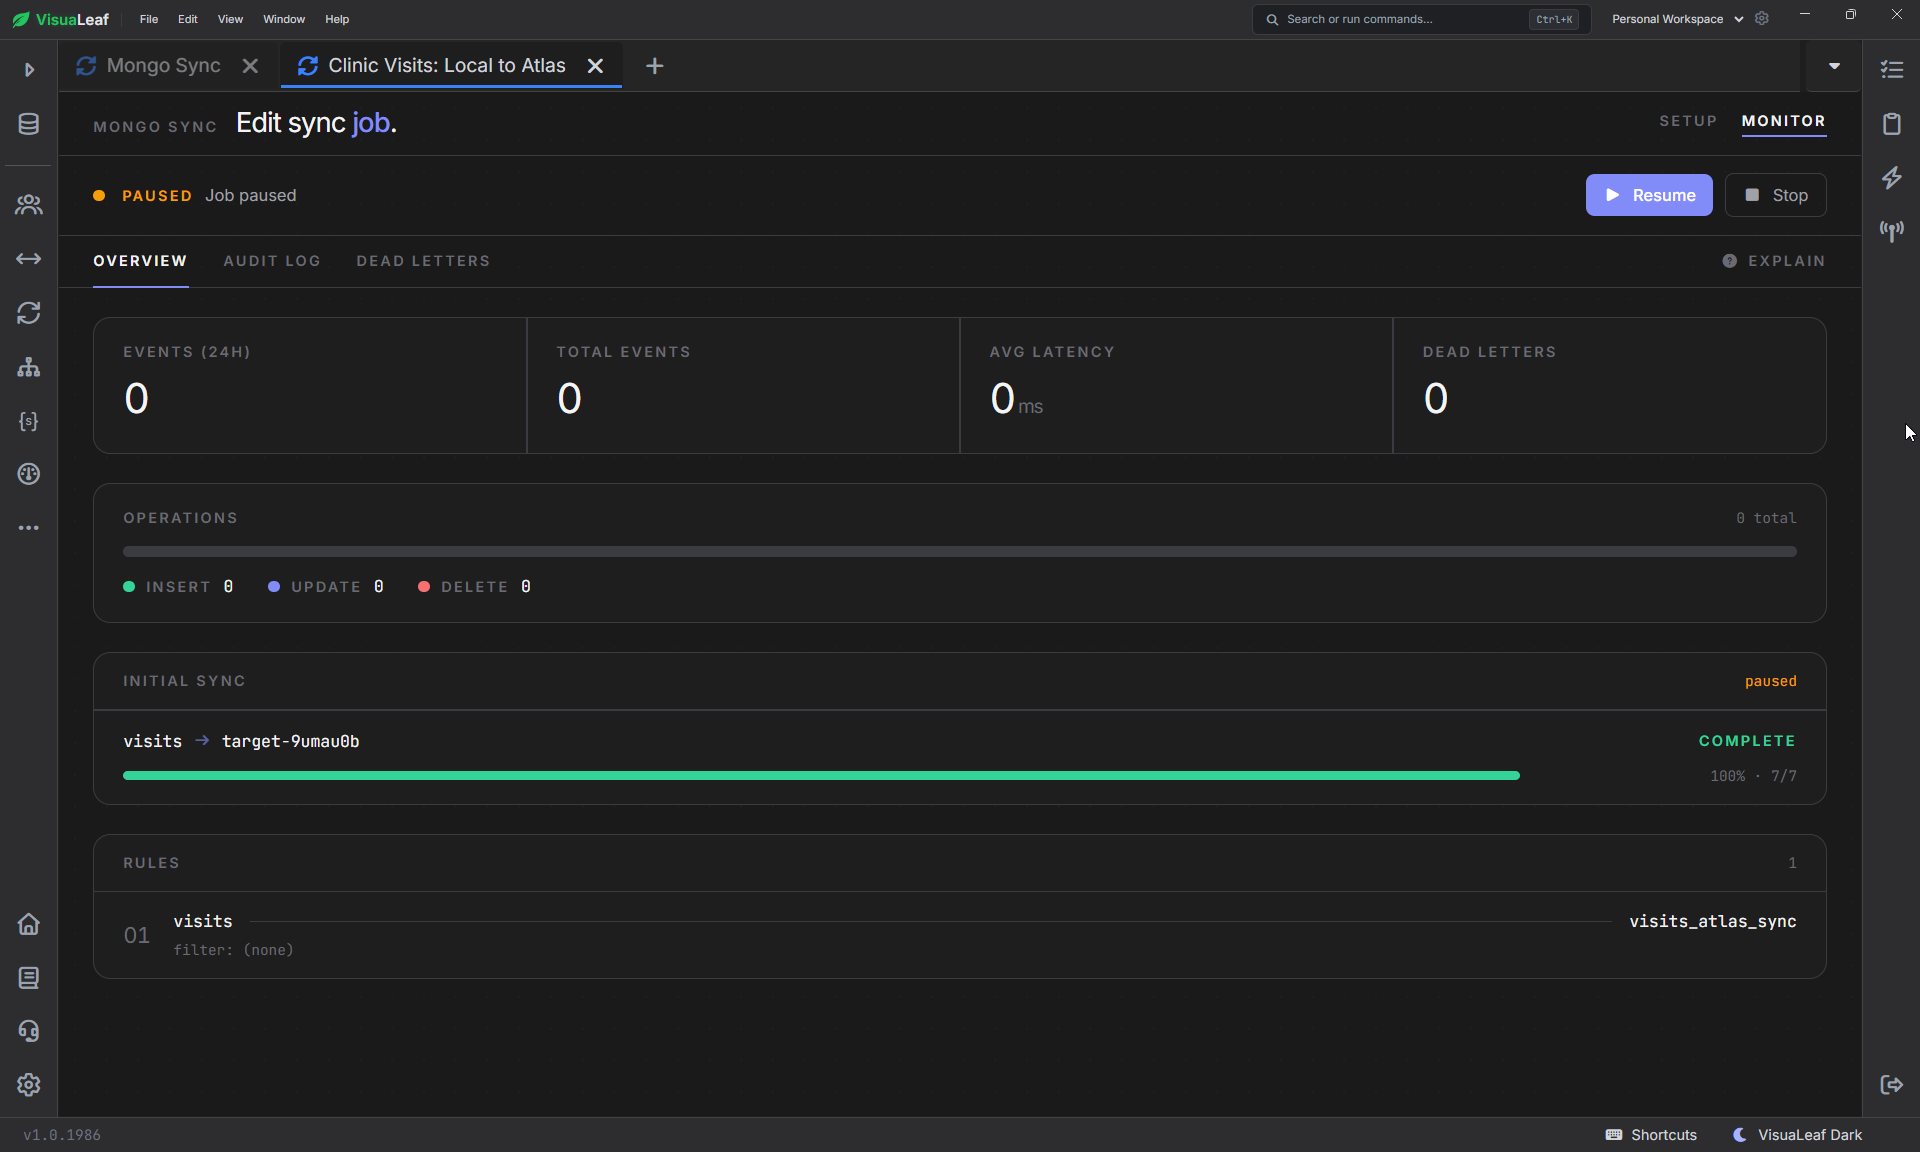Open the Personal Workspace dropdown
The image size is (1920, 1152).
coord(1678,19)
